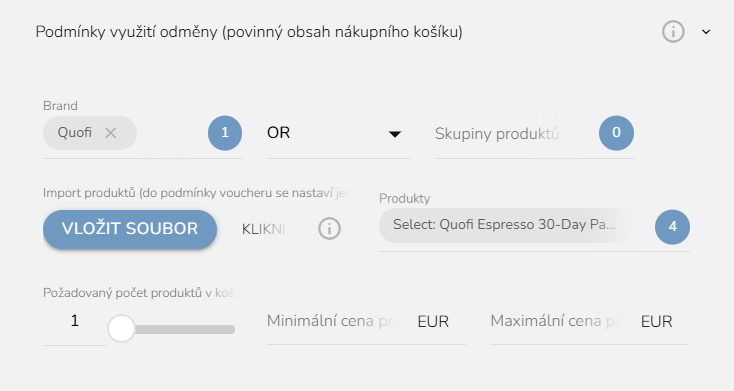Remove the Quofi brand chip
Viewport: 734px width, 391px height.
(x=110, y=133)
